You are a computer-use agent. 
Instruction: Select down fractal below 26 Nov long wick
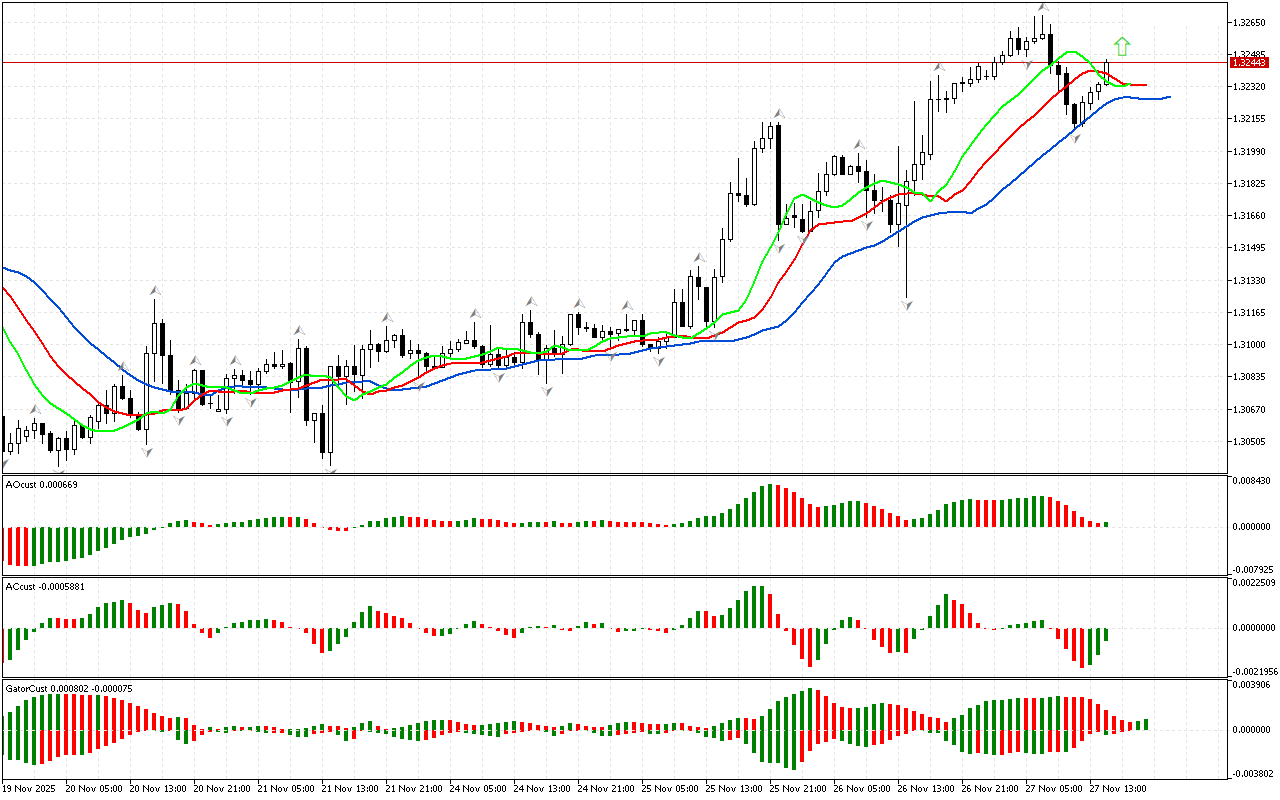pyautogui.click(x=907, y=304)
